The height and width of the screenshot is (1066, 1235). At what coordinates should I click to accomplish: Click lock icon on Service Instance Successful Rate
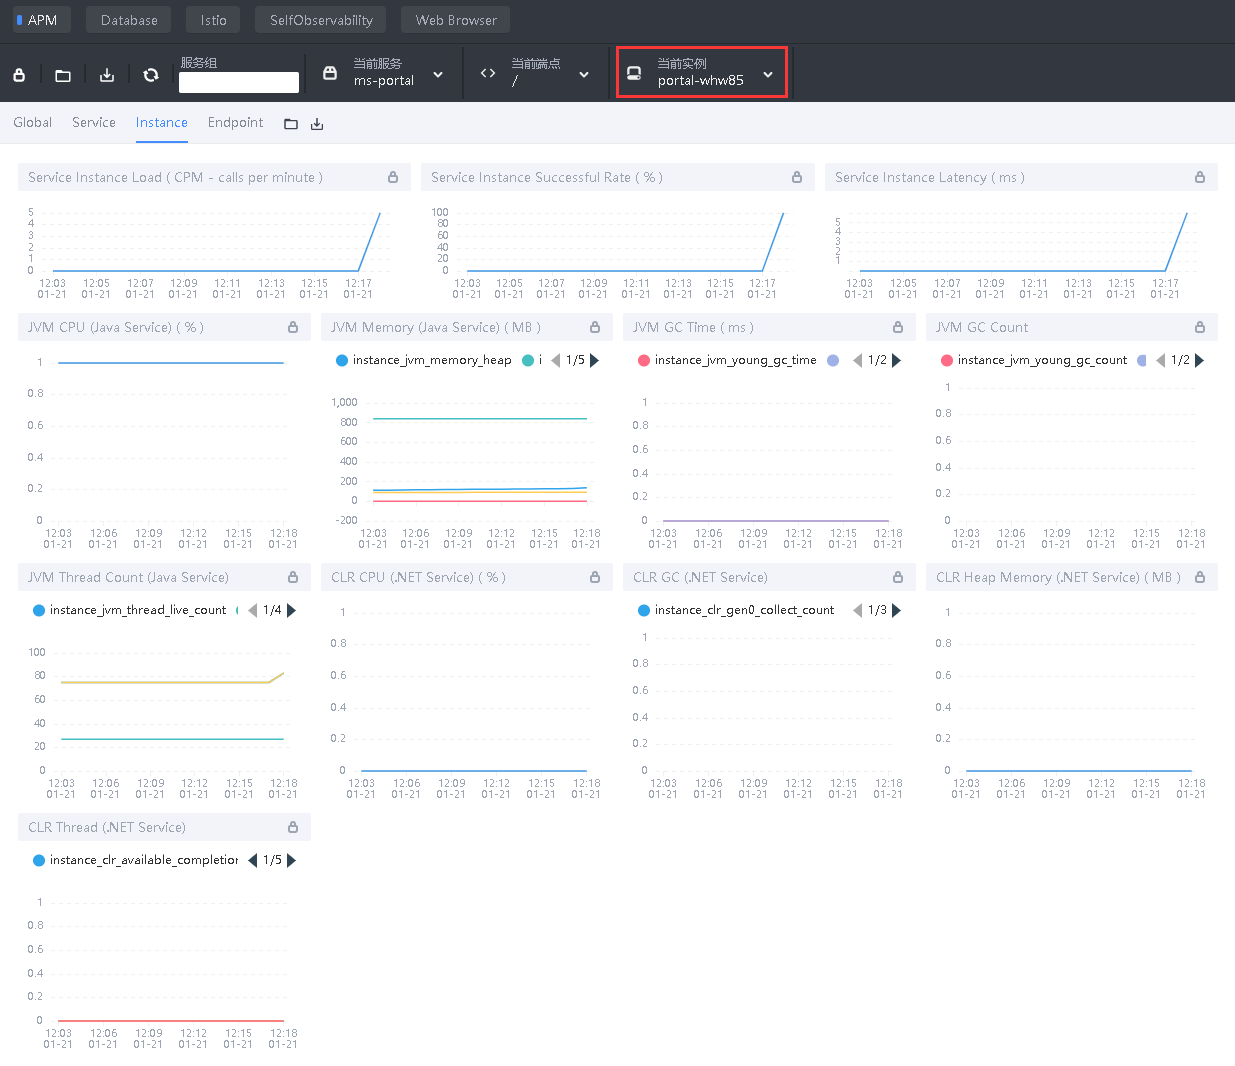(797, 177)
